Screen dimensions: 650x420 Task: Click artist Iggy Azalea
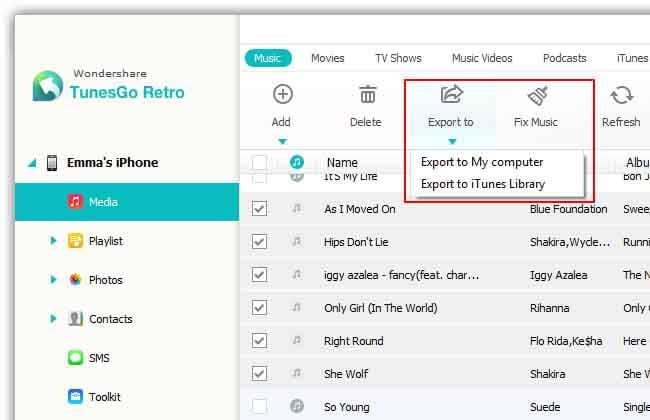558,275
